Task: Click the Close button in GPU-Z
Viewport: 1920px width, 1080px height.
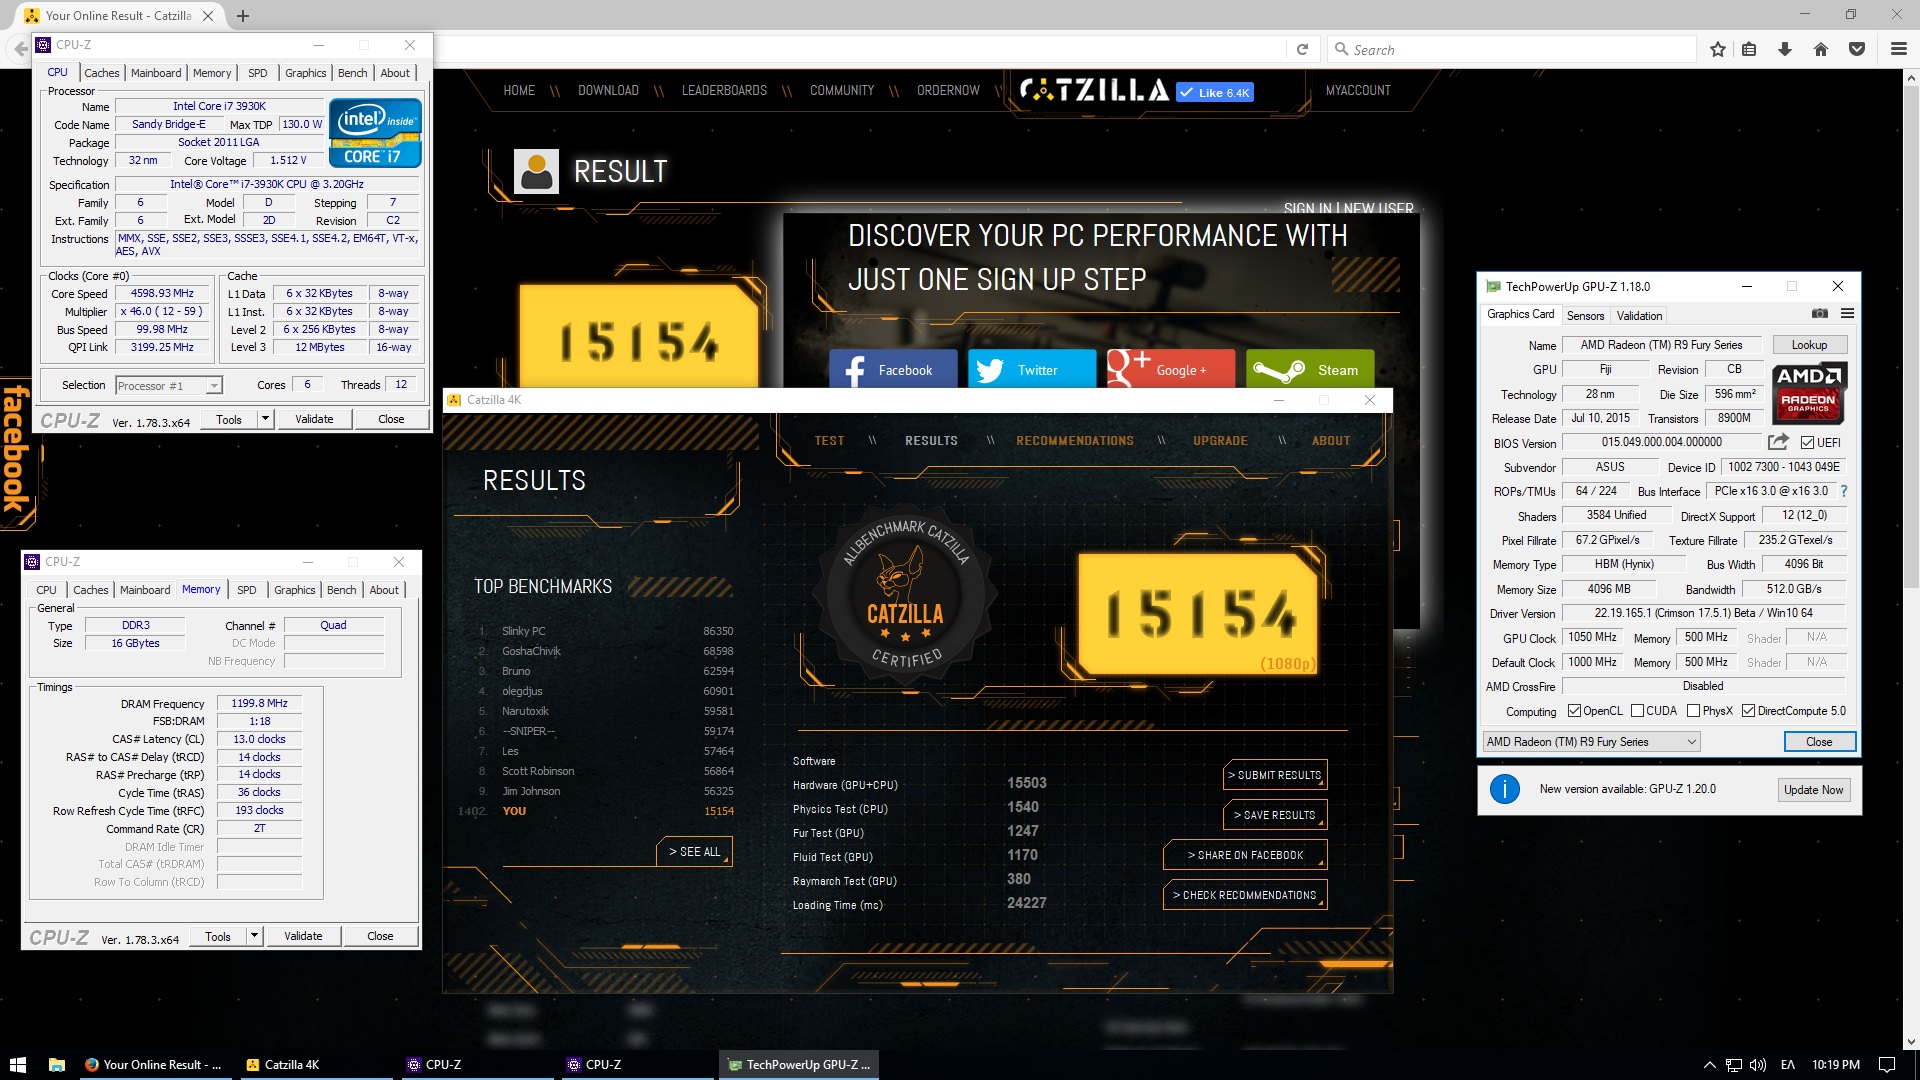Action: (x=1819, y=742)
